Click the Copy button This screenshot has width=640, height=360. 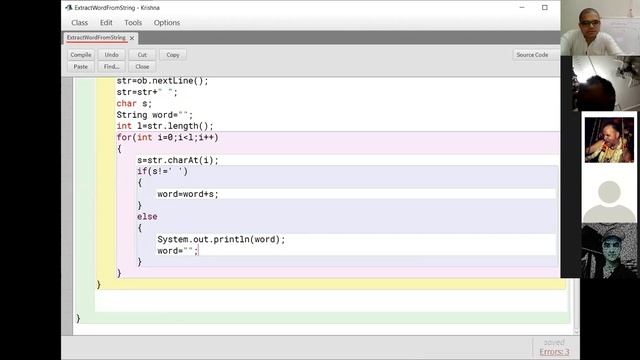(x=173, y=55)
